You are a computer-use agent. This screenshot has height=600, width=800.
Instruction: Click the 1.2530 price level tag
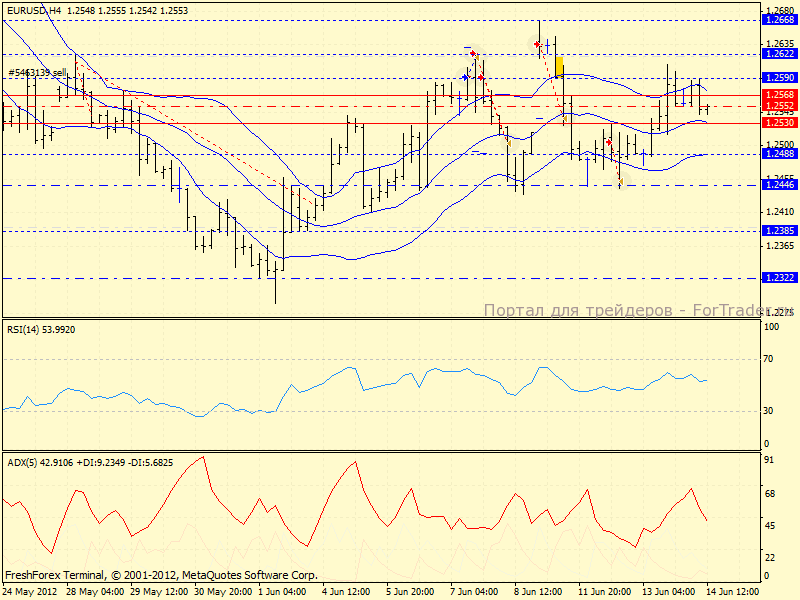point(779,122)
